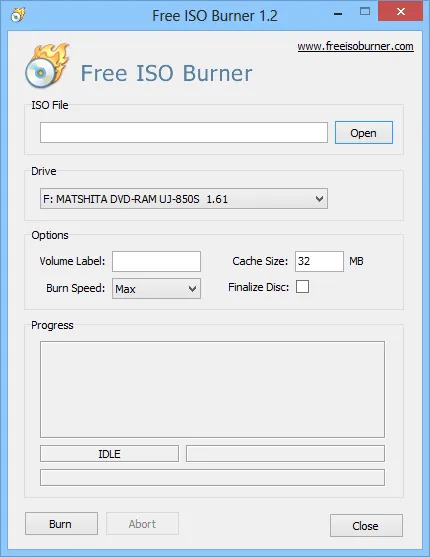Image resolution: width=430 pixels, height=557 pixels.
Task: Click the IDLE status box
Action: (109, 454)
